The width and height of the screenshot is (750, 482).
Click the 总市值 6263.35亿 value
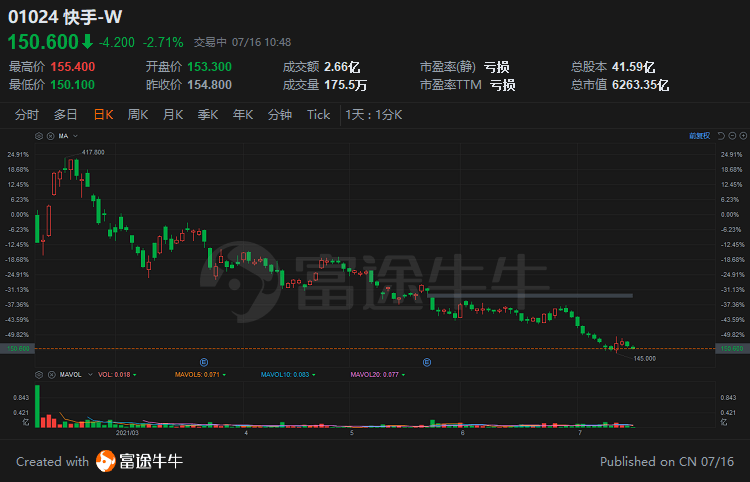pyautogui.click(x=640, y=85)
